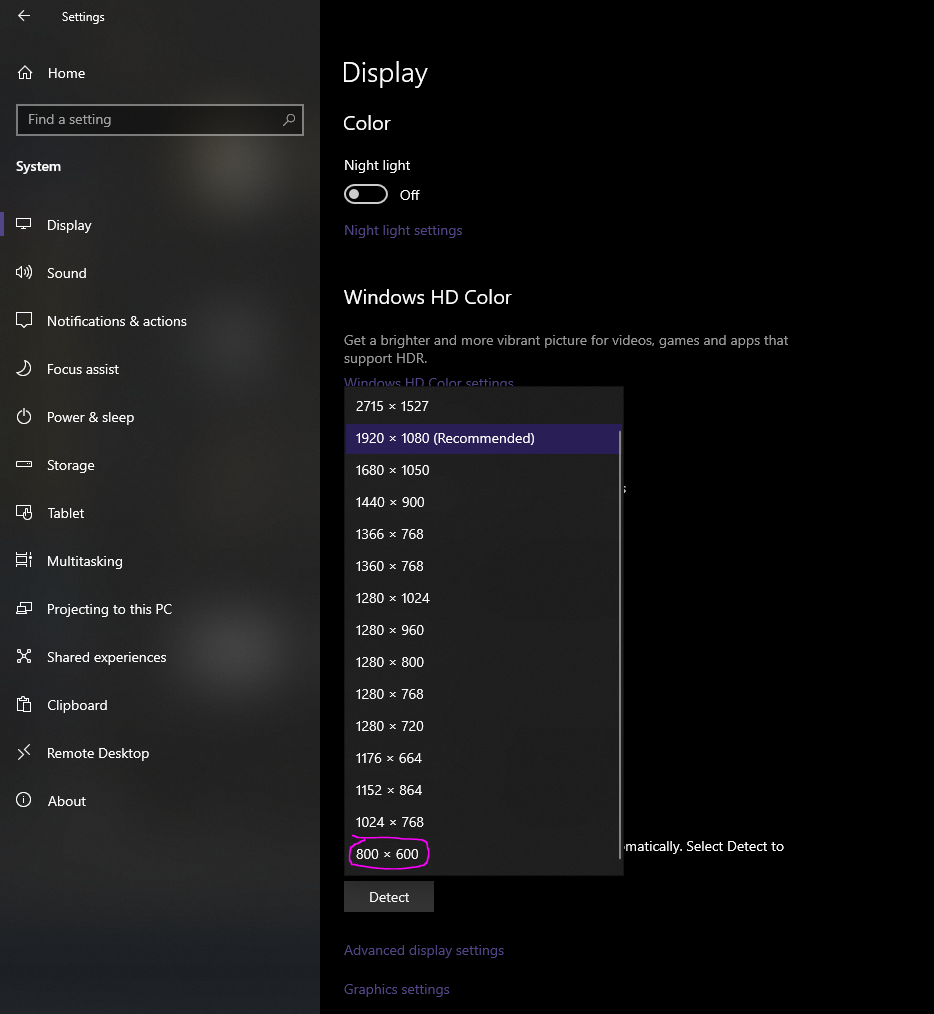Click the Focus assist moon icon

[x=25, y=369]
